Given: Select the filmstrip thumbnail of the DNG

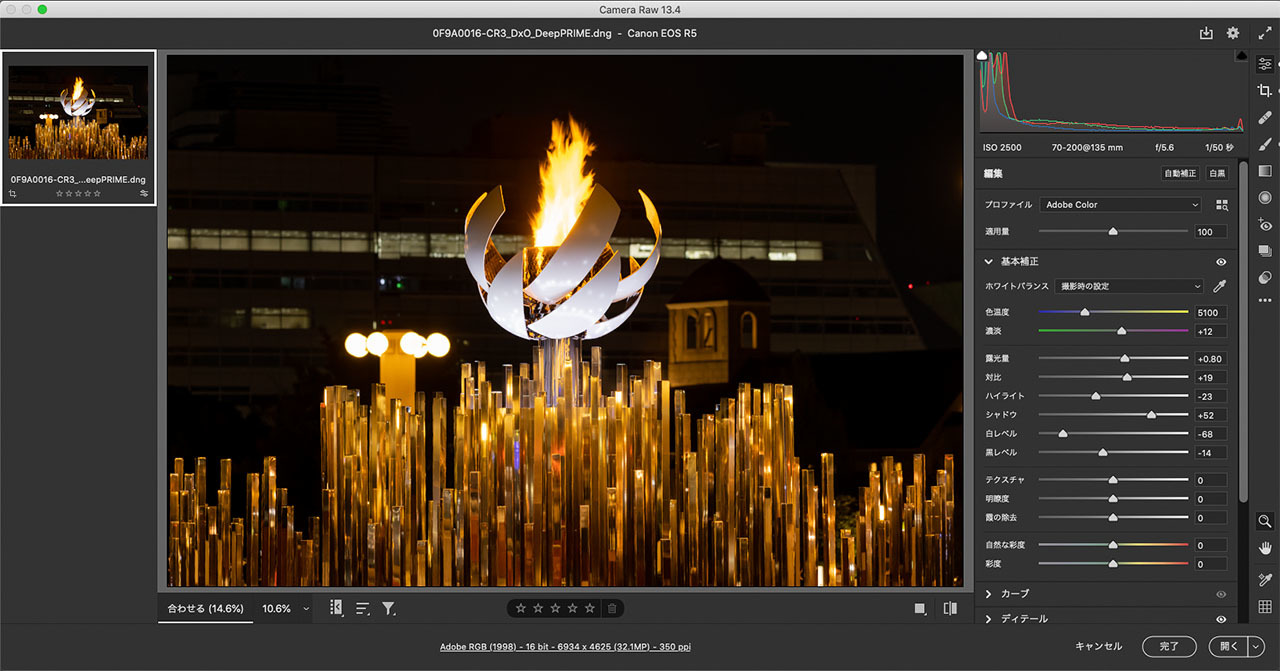Looking at the screenshot, I should click(x=78, y=112).
